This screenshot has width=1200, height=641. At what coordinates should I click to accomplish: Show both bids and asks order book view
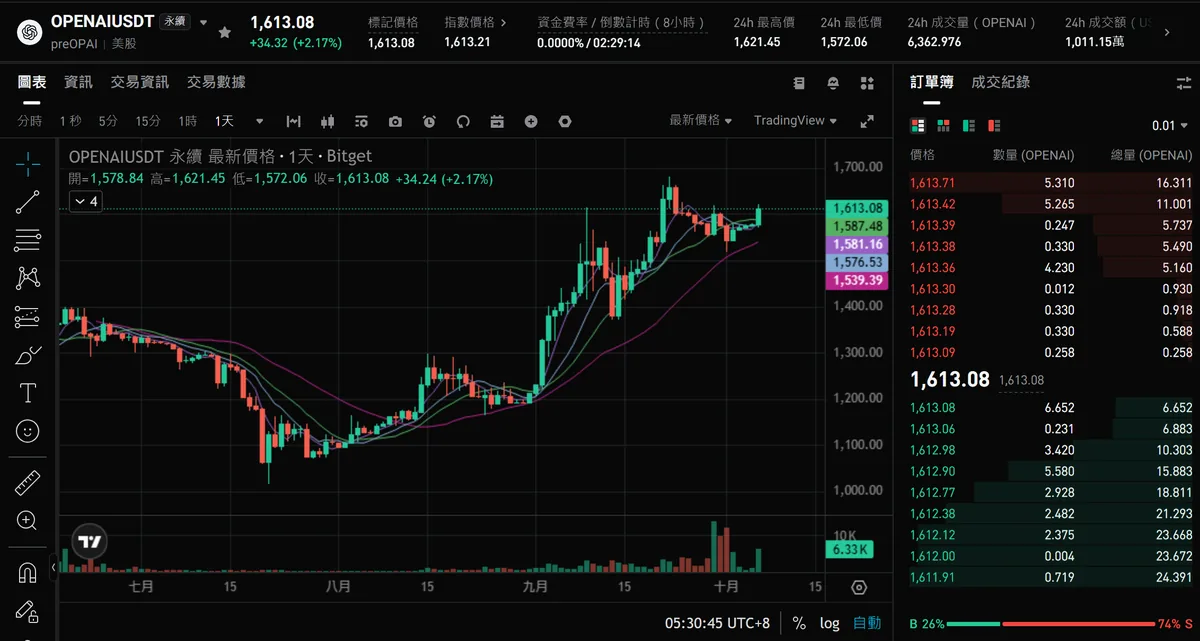pyautogui.click(x=918, y=126)
